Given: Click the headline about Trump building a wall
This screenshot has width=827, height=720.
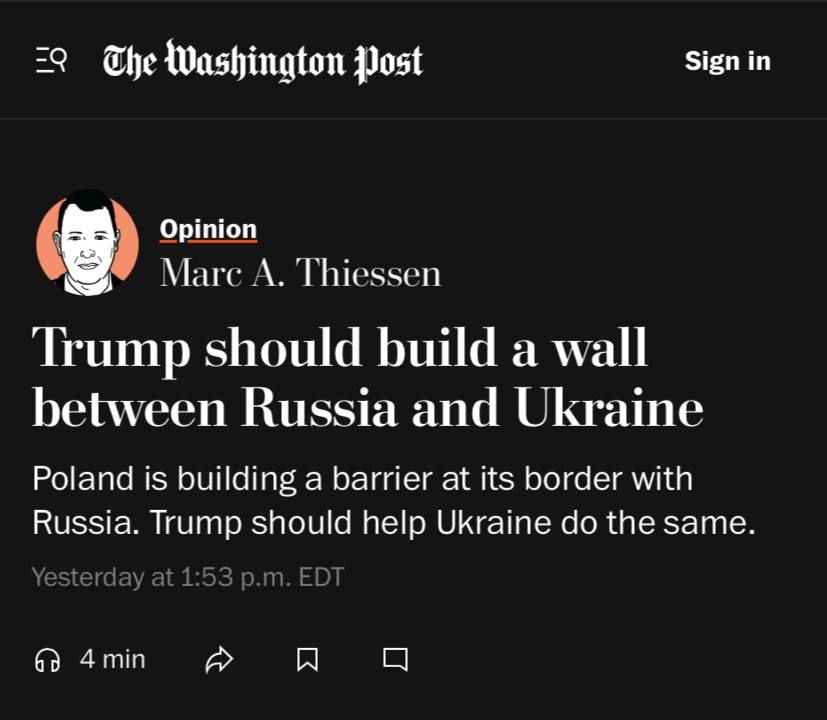Looking at the screenshot, I should 367,377.
